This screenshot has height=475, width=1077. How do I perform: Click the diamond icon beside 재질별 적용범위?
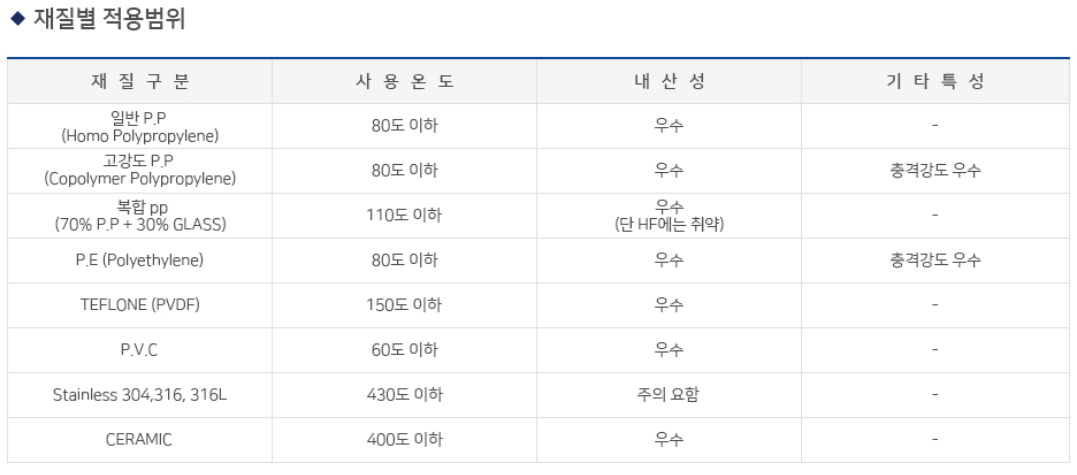(16, 20)
